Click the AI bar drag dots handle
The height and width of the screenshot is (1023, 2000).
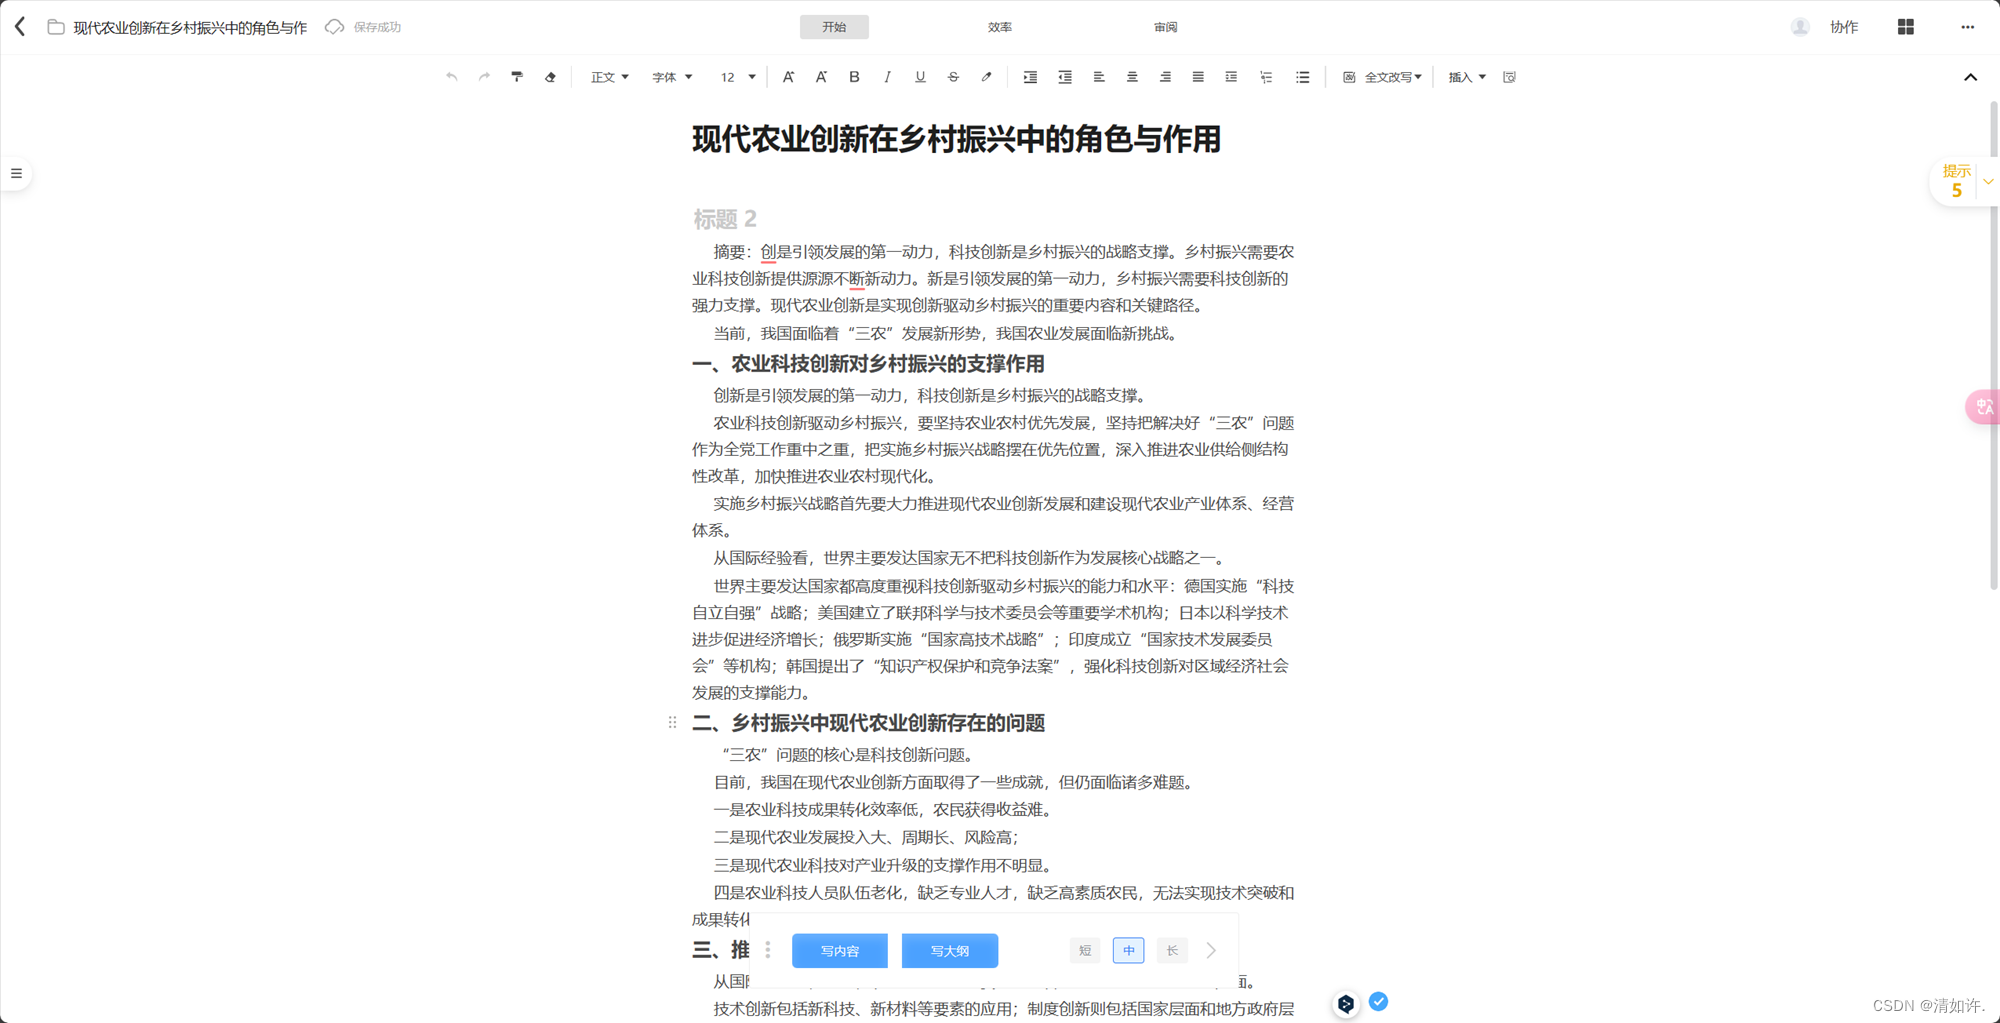click(x=768, y=950)
